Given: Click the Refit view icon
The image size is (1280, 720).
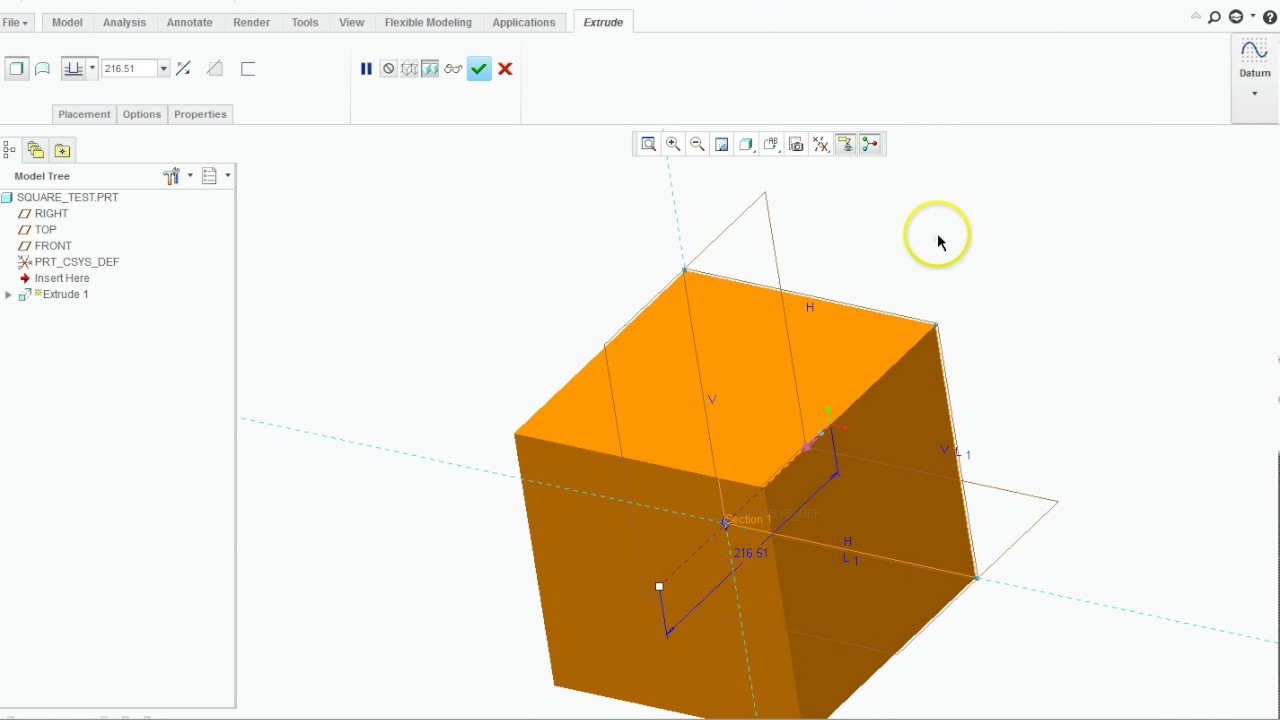Looking at the screenshot, I should (649, 144).
